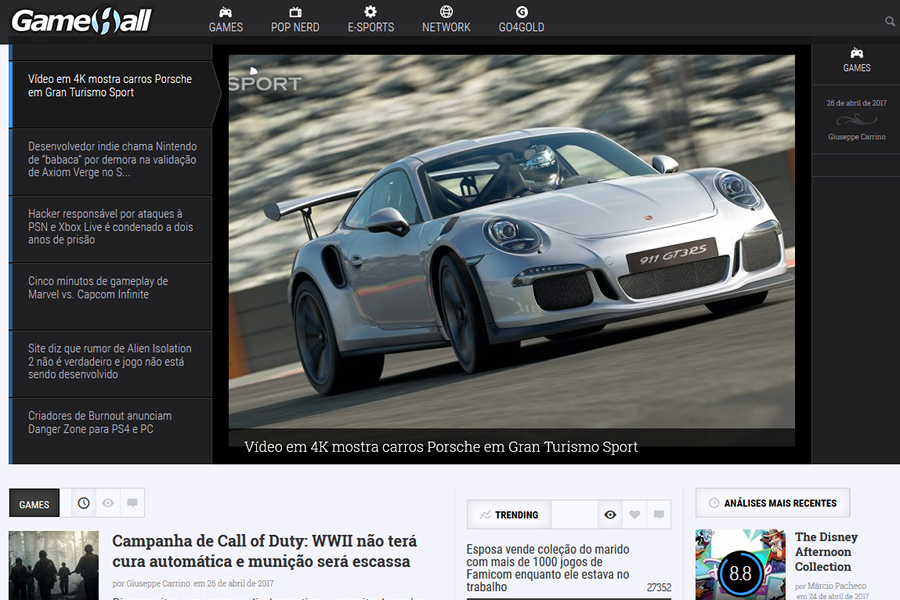Sort Trending by views eye icon
Image resolution: width=900 pixels, height=600 pixels.
point(610,514)
